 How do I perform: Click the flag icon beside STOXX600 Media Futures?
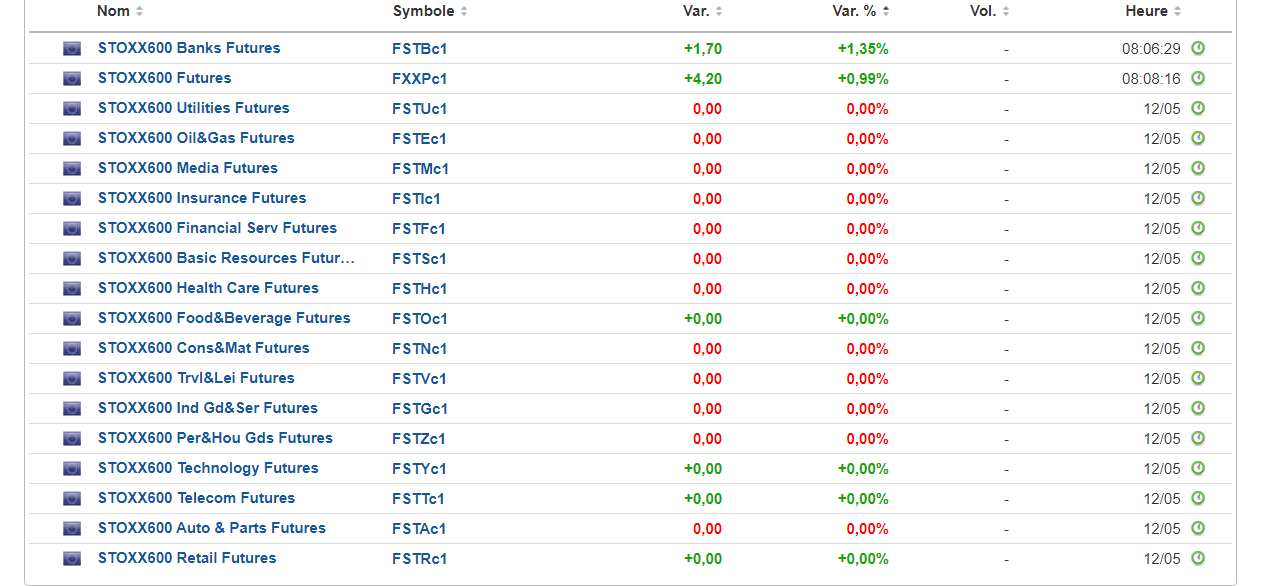[x=72, y=168]
